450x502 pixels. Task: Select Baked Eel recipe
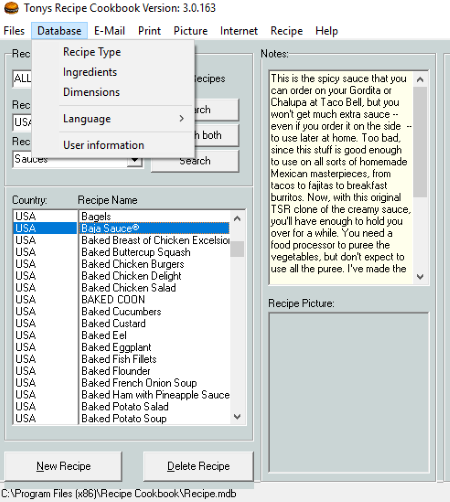pyautogui.click(x=155, y=335)
